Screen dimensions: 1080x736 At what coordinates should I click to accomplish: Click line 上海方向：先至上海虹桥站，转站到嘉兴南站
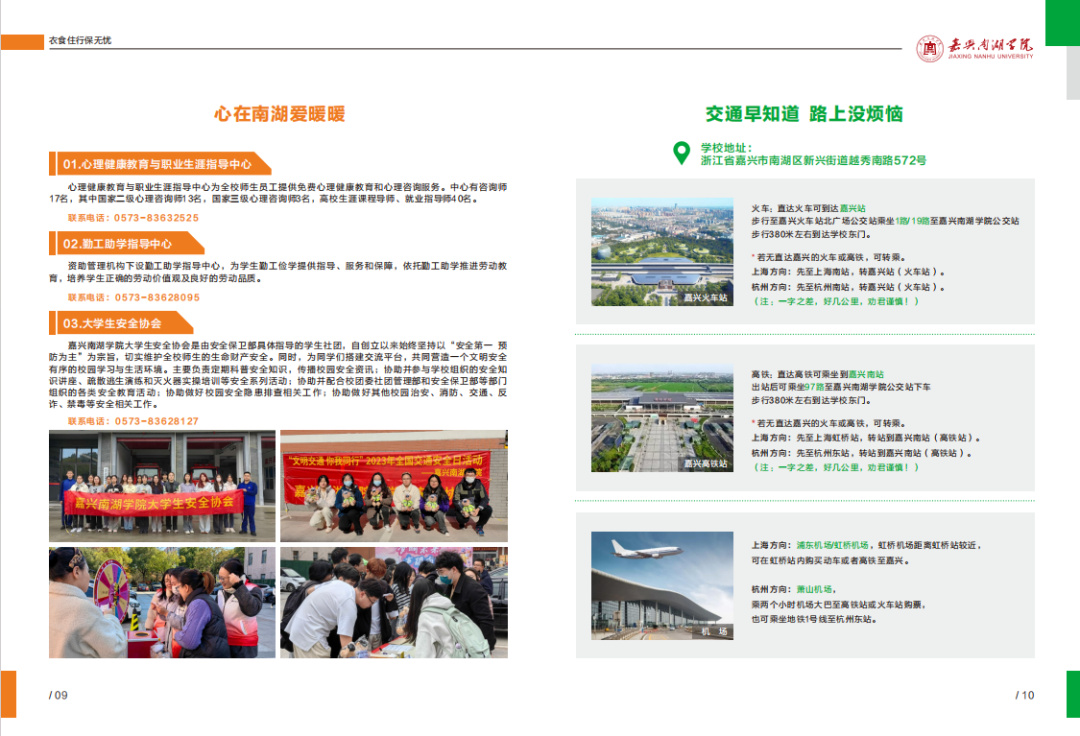[866, 438]
